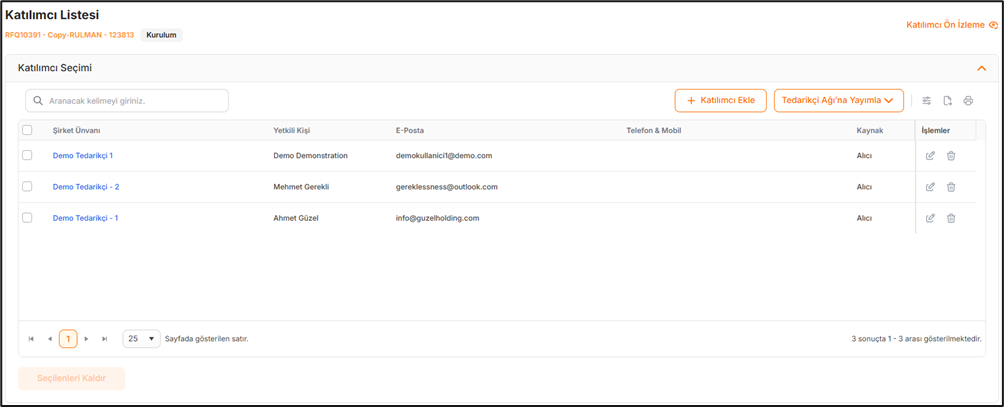The width and height of the screenshot is (1004, 407).
Task: Collapse the Katılımcı Seçimi section
Action: coord(981,68)
